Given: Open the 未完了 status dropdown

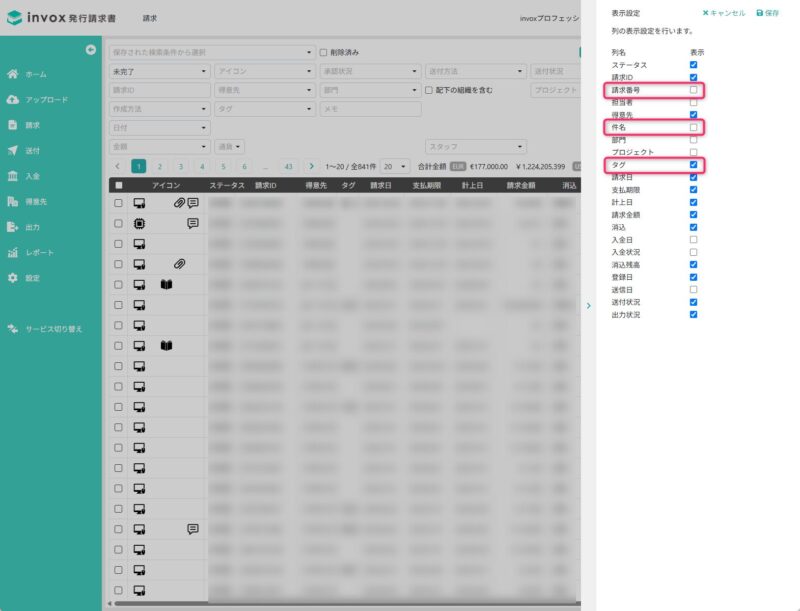Looking at the screenshot, I should (x=159, y=71).
